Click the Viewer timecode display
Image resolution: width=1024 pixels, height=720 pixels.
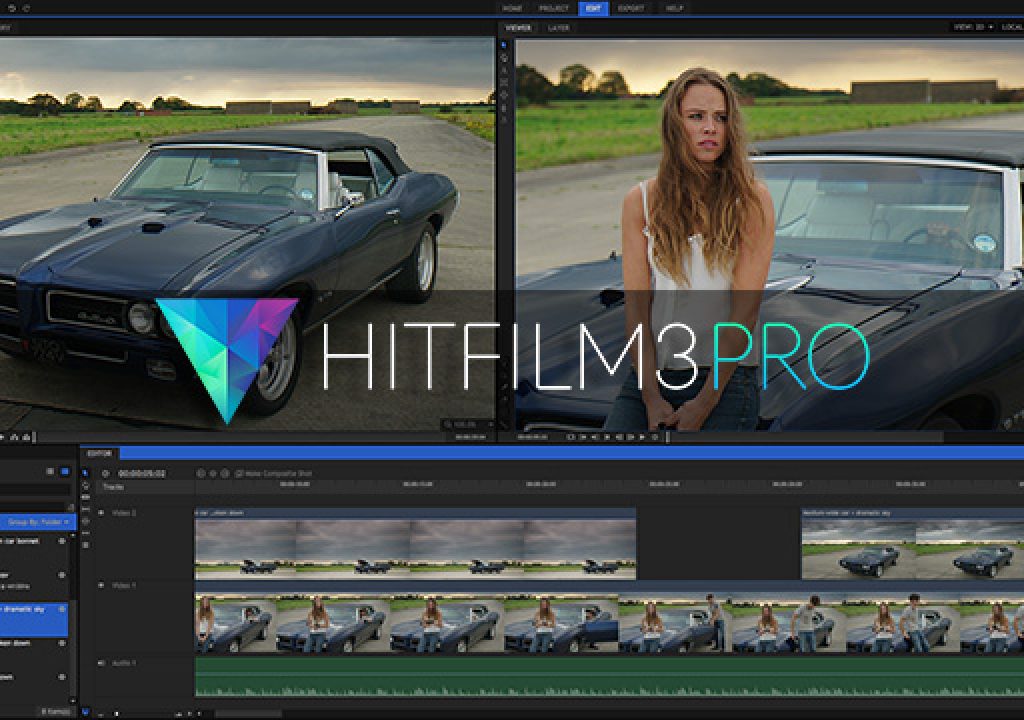point(532,437)
